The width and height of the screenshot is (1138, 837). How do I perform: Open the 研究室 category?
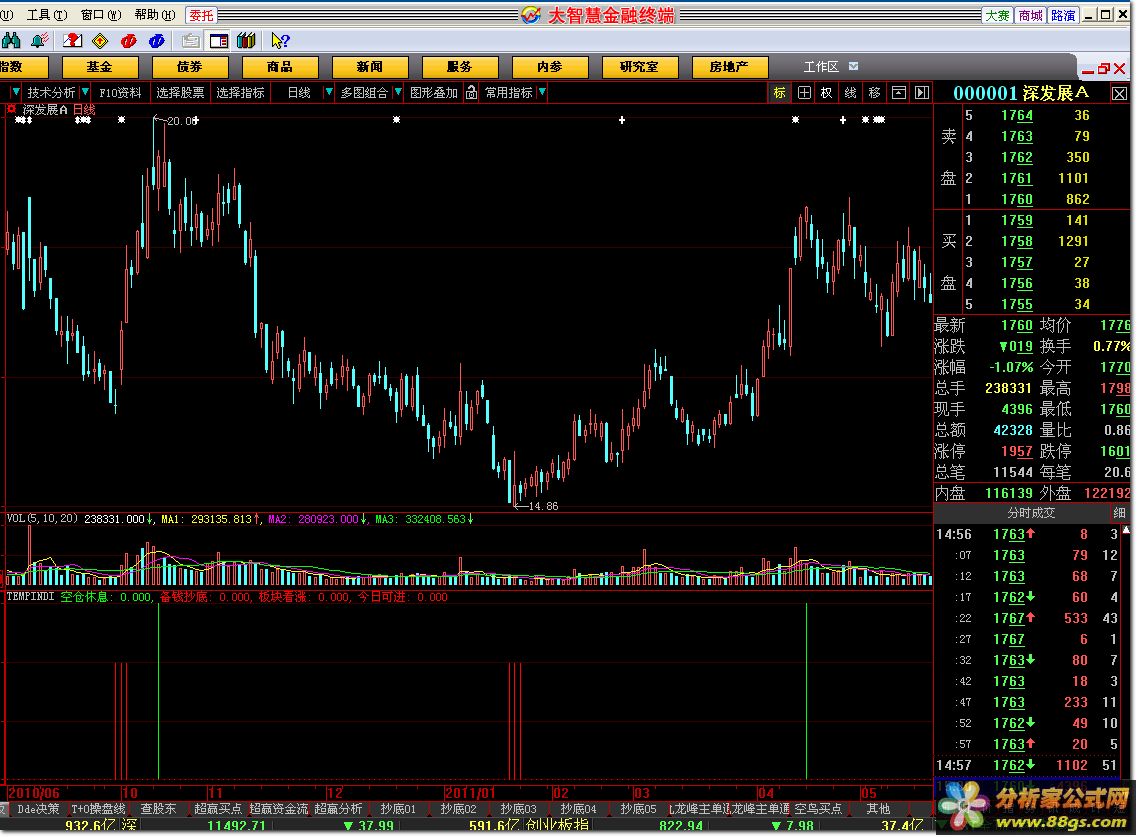click(639, 67)
